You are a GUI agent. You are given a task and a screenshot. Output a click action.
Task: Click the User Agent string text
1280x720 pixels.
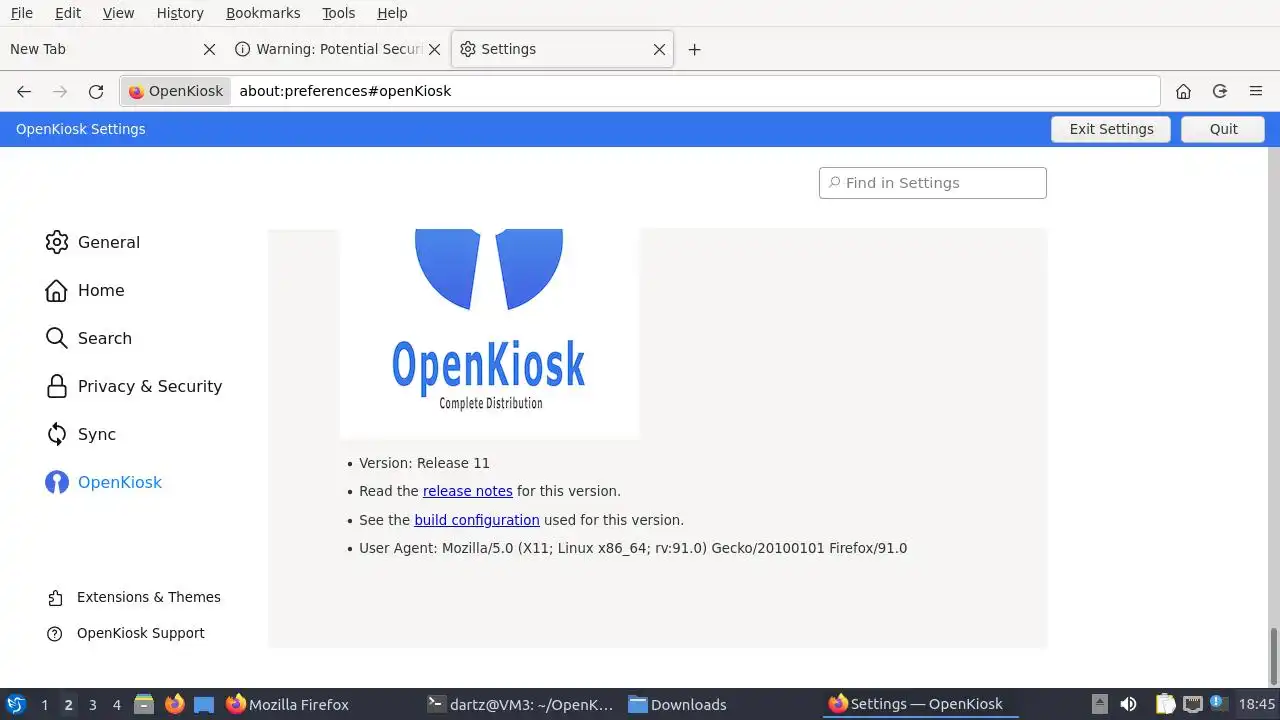[633, 548]
